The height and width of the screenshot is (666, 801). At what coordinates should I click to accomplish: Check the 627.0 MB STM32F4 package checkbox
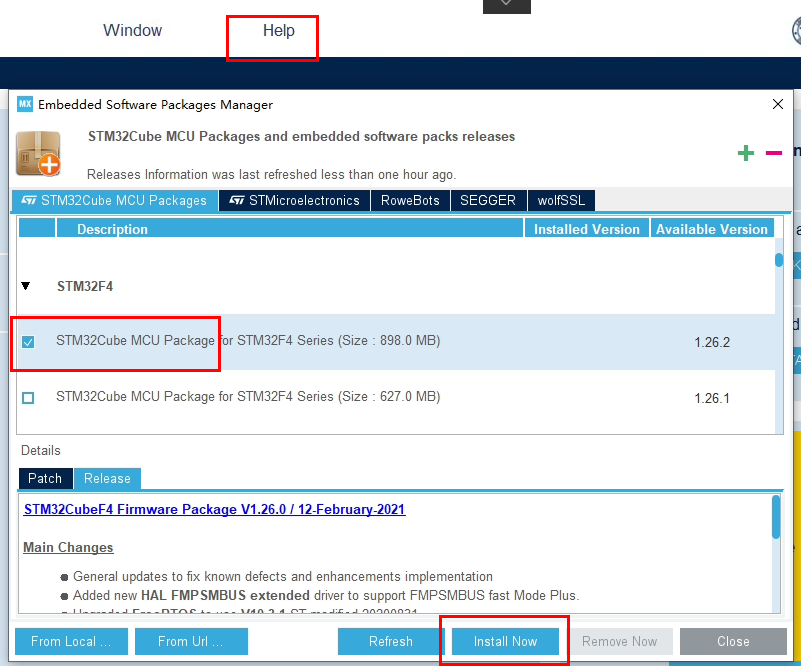tap(28, 397)
